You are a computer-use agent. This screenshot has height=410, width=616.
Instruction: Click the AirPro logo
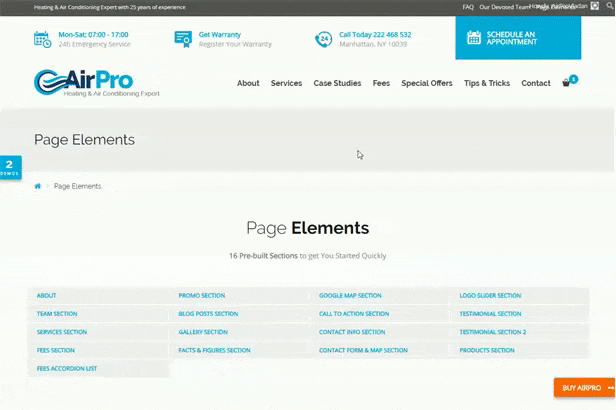[97, 83]
